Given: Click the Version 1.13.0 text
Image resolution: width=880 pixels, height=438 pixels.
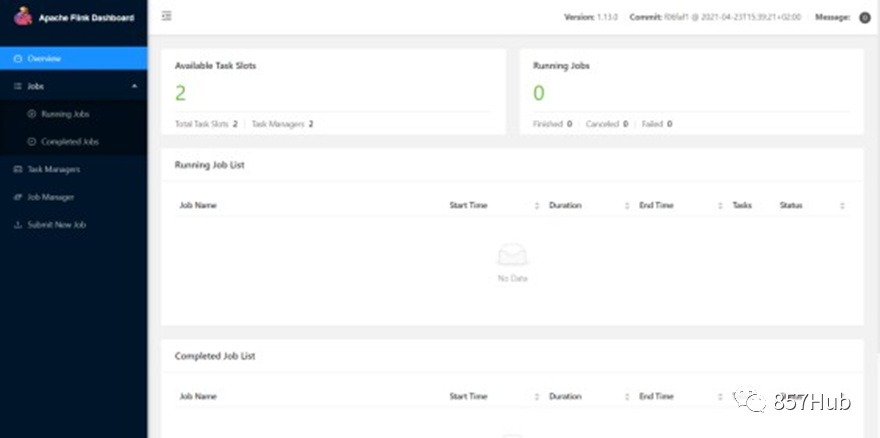Looking at the screenshot, I should click(x=590, y=17).
